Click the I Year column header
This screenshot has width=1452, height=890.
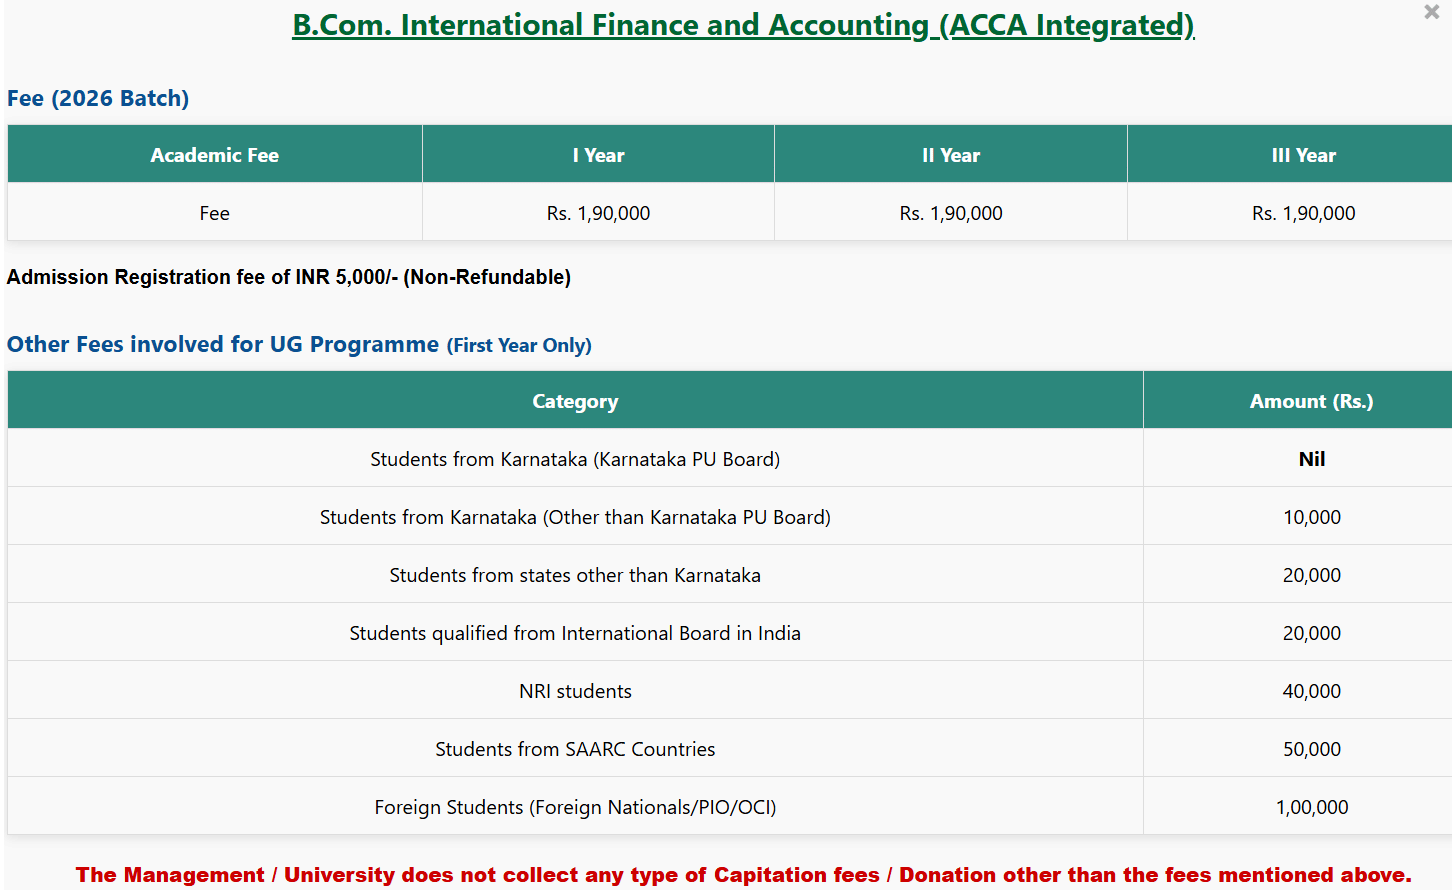click(x=598, y=155)
